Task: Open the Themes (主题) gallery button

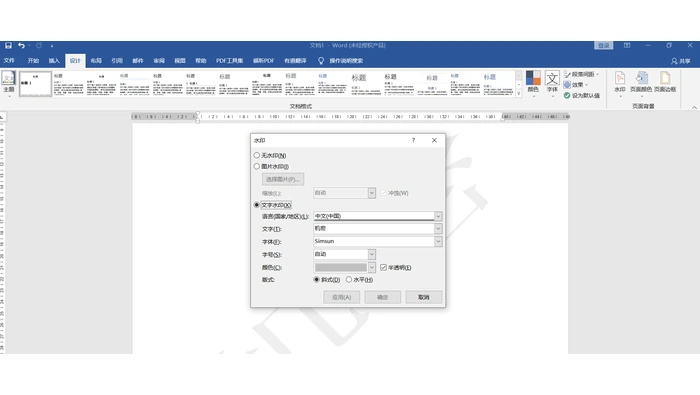Action: click(8, 83)
